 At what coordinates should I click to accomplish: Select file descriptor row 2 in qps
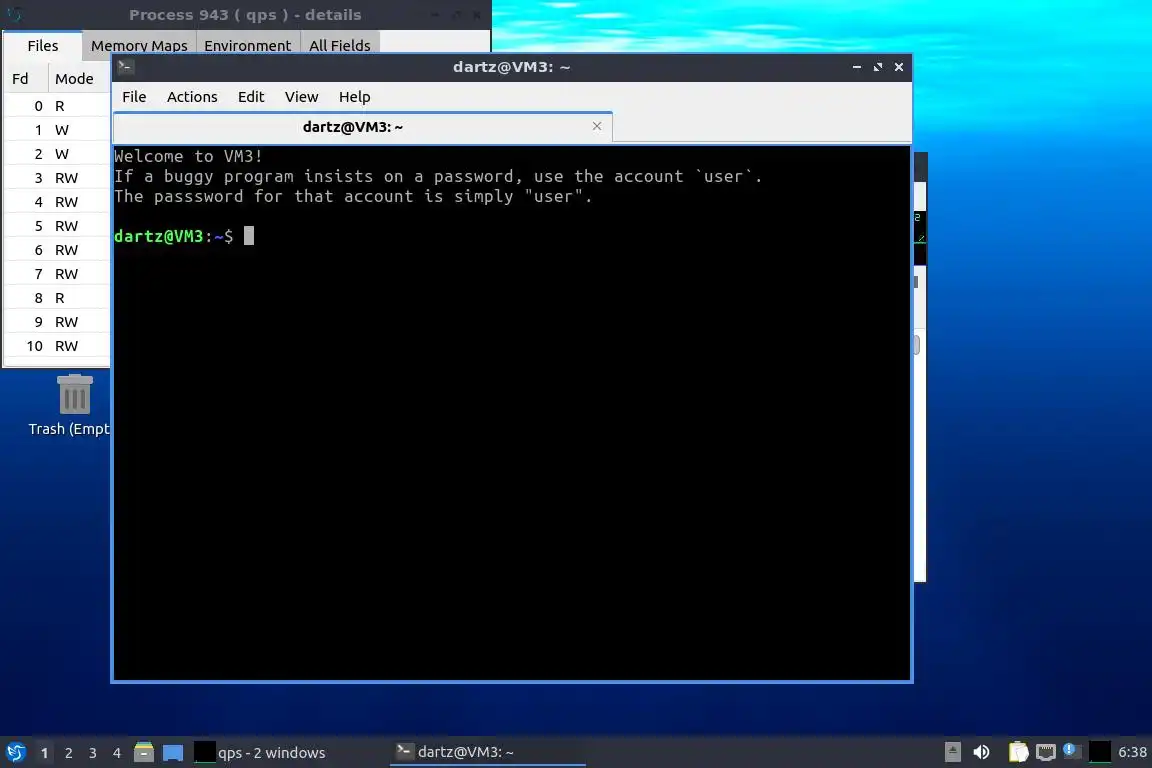[x=57, y=154]
